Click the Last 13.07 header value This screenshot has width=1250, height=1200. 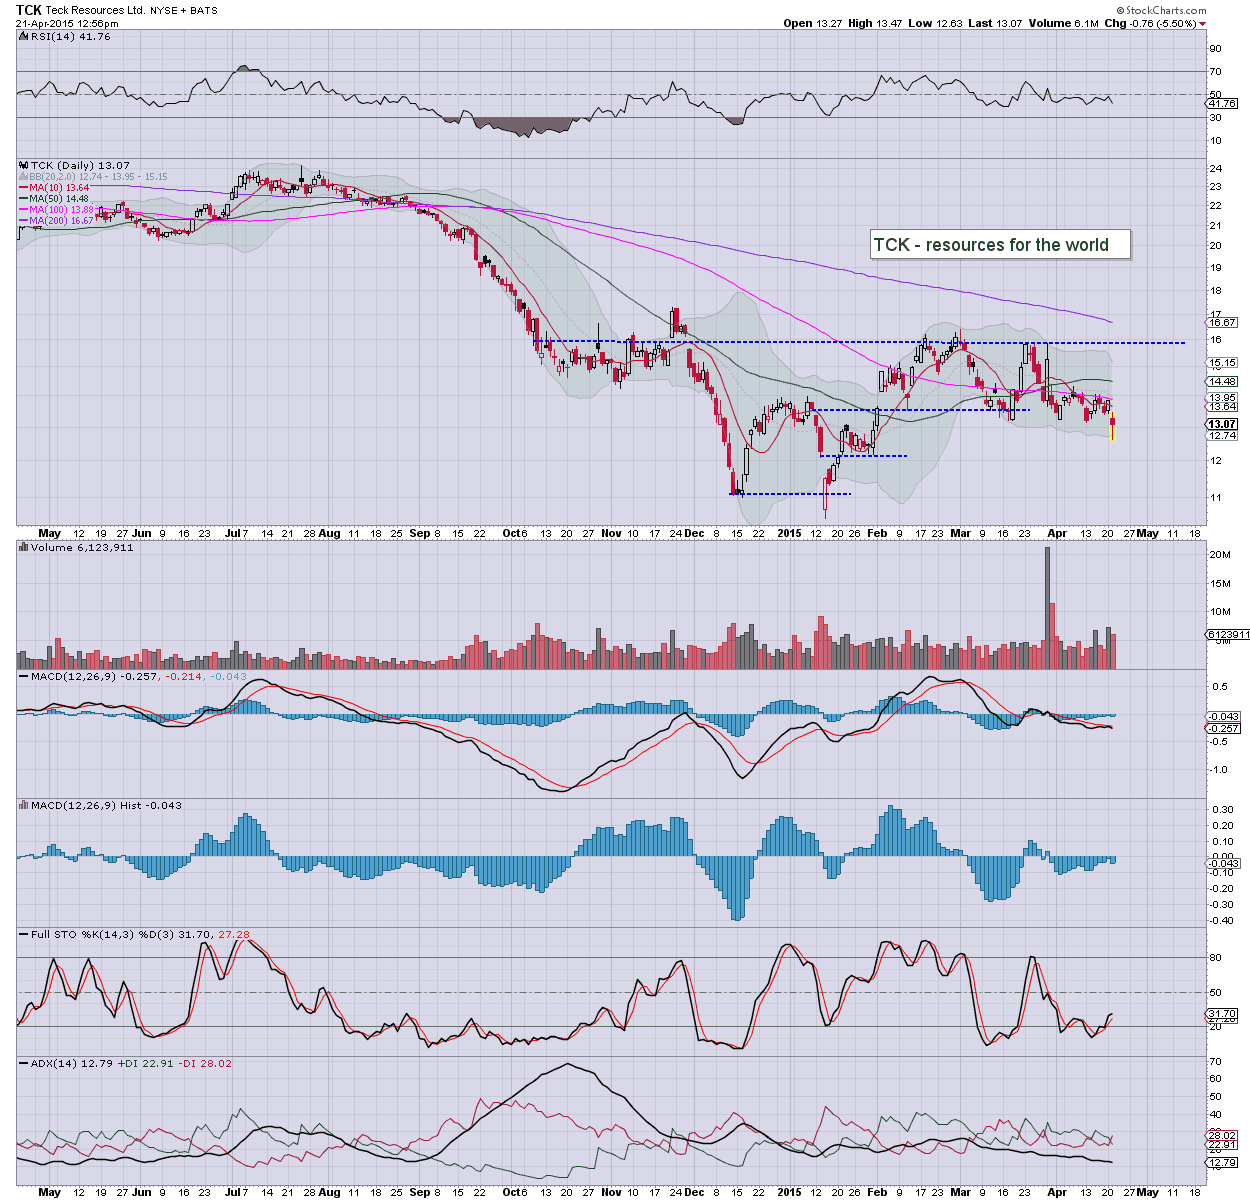pos(995,23)
